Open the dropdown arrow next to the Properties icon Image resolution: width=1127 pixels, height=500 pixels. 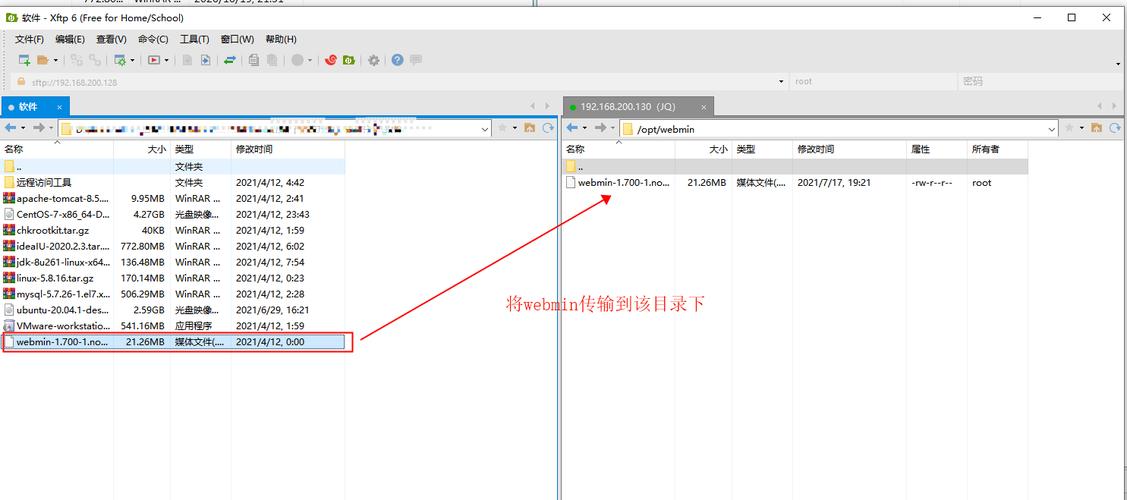(132, 60)
